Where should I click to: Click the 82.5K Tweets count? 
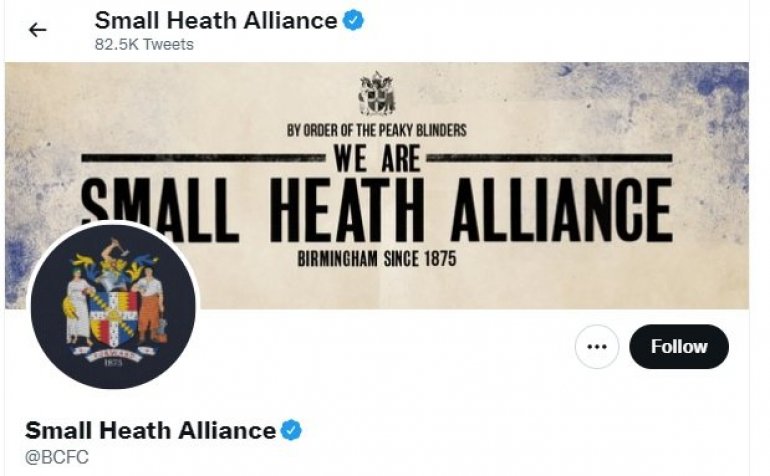click(x=144, y=44)
